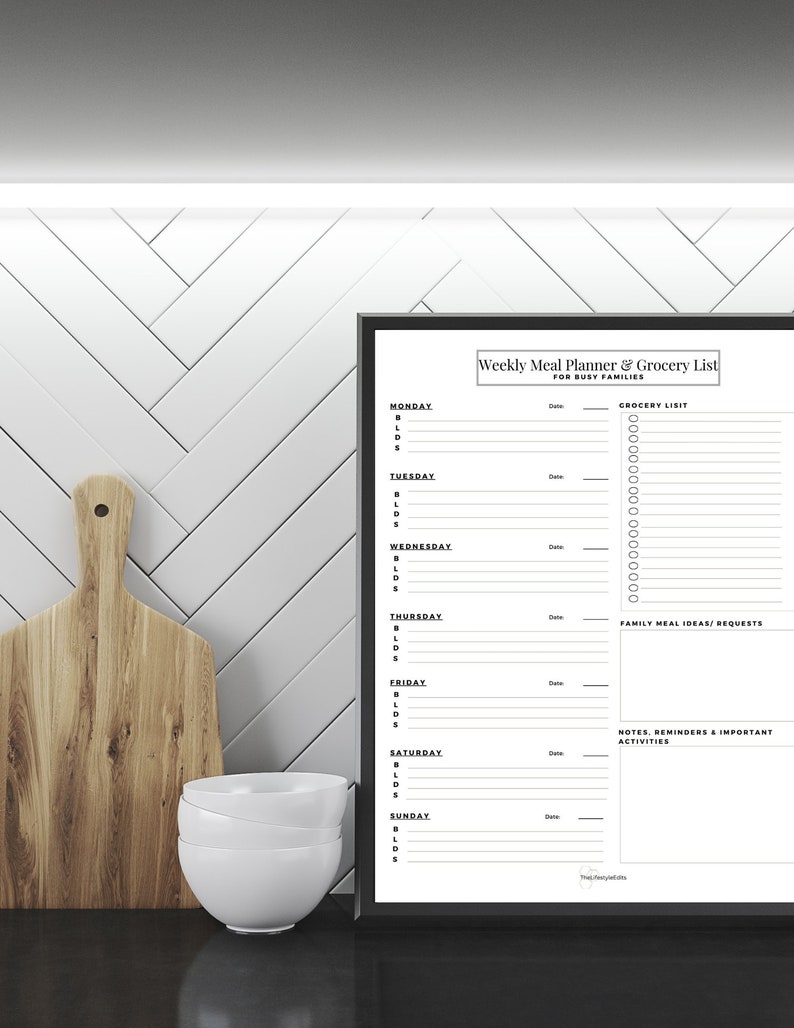Select the MONDAY heading
Image resolution: width=794 pixels, height=1028 pixels.
pyautogui.click(x=411, y=406)
